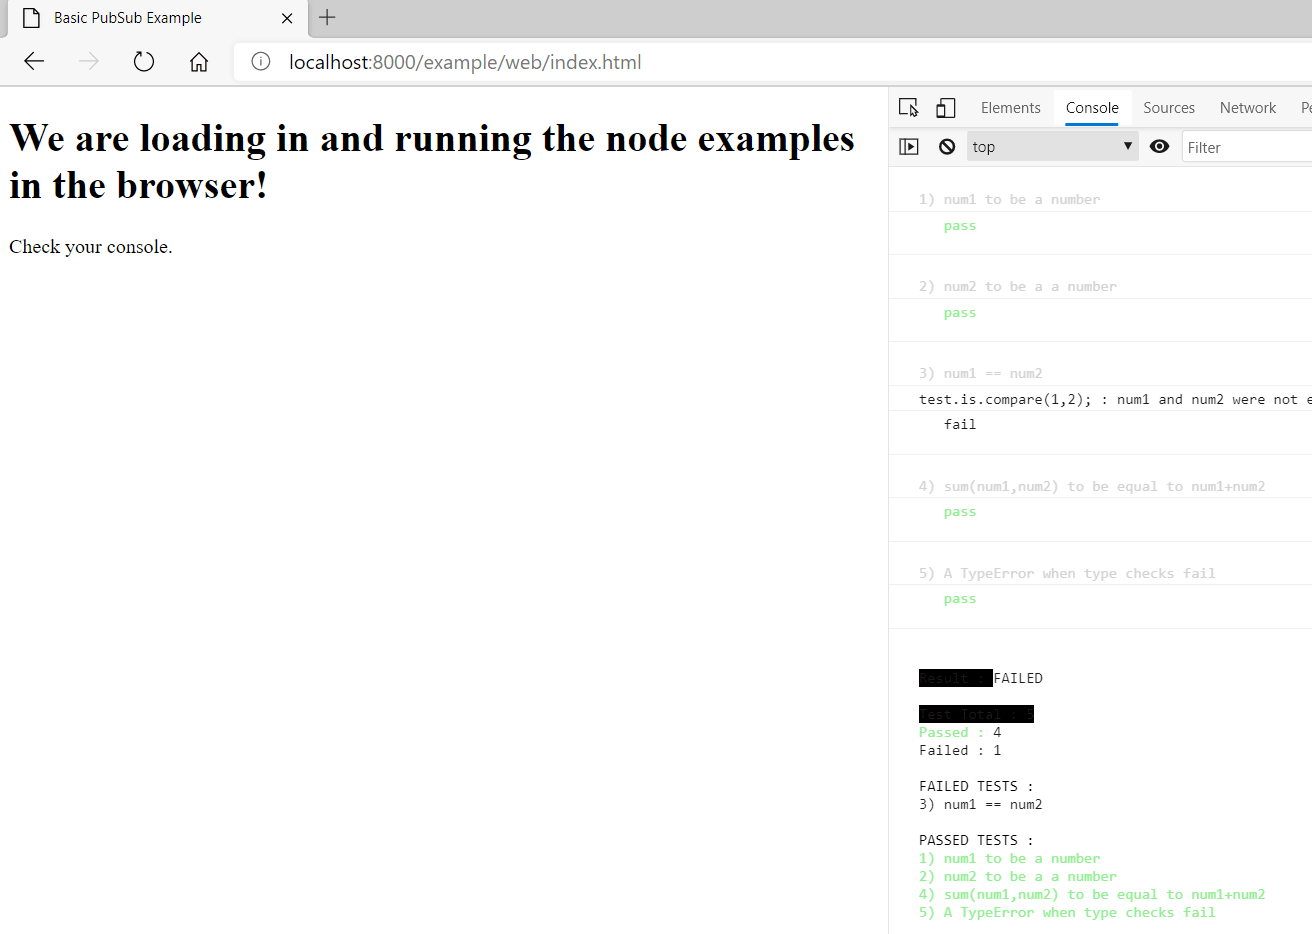Create live expression with eye icon
1312x934 pixels.
[x=1160, y=147]
